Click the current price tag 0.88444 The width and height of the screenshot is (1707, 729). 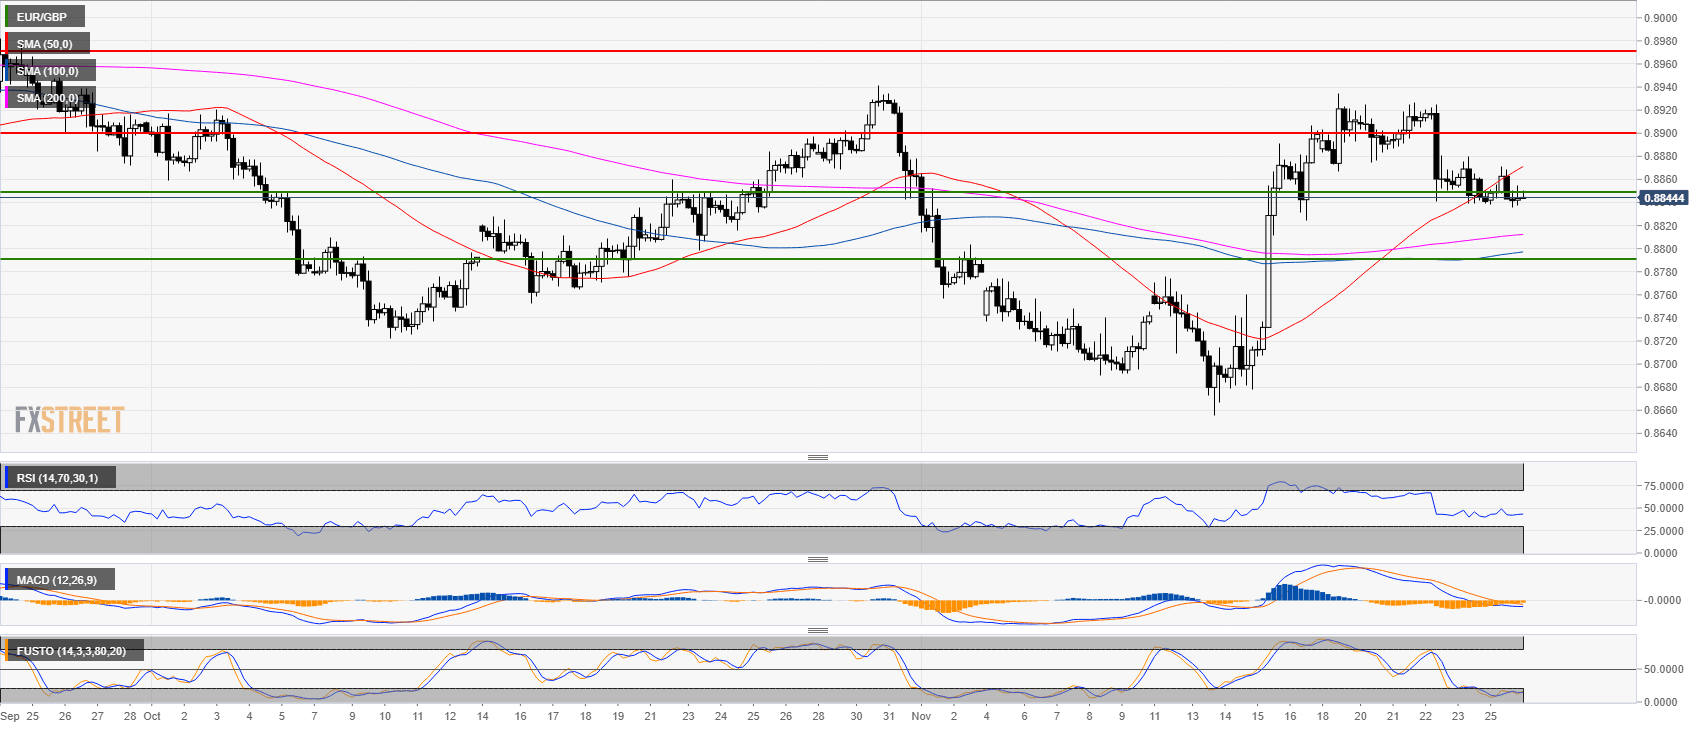(x=1663, y=198)
